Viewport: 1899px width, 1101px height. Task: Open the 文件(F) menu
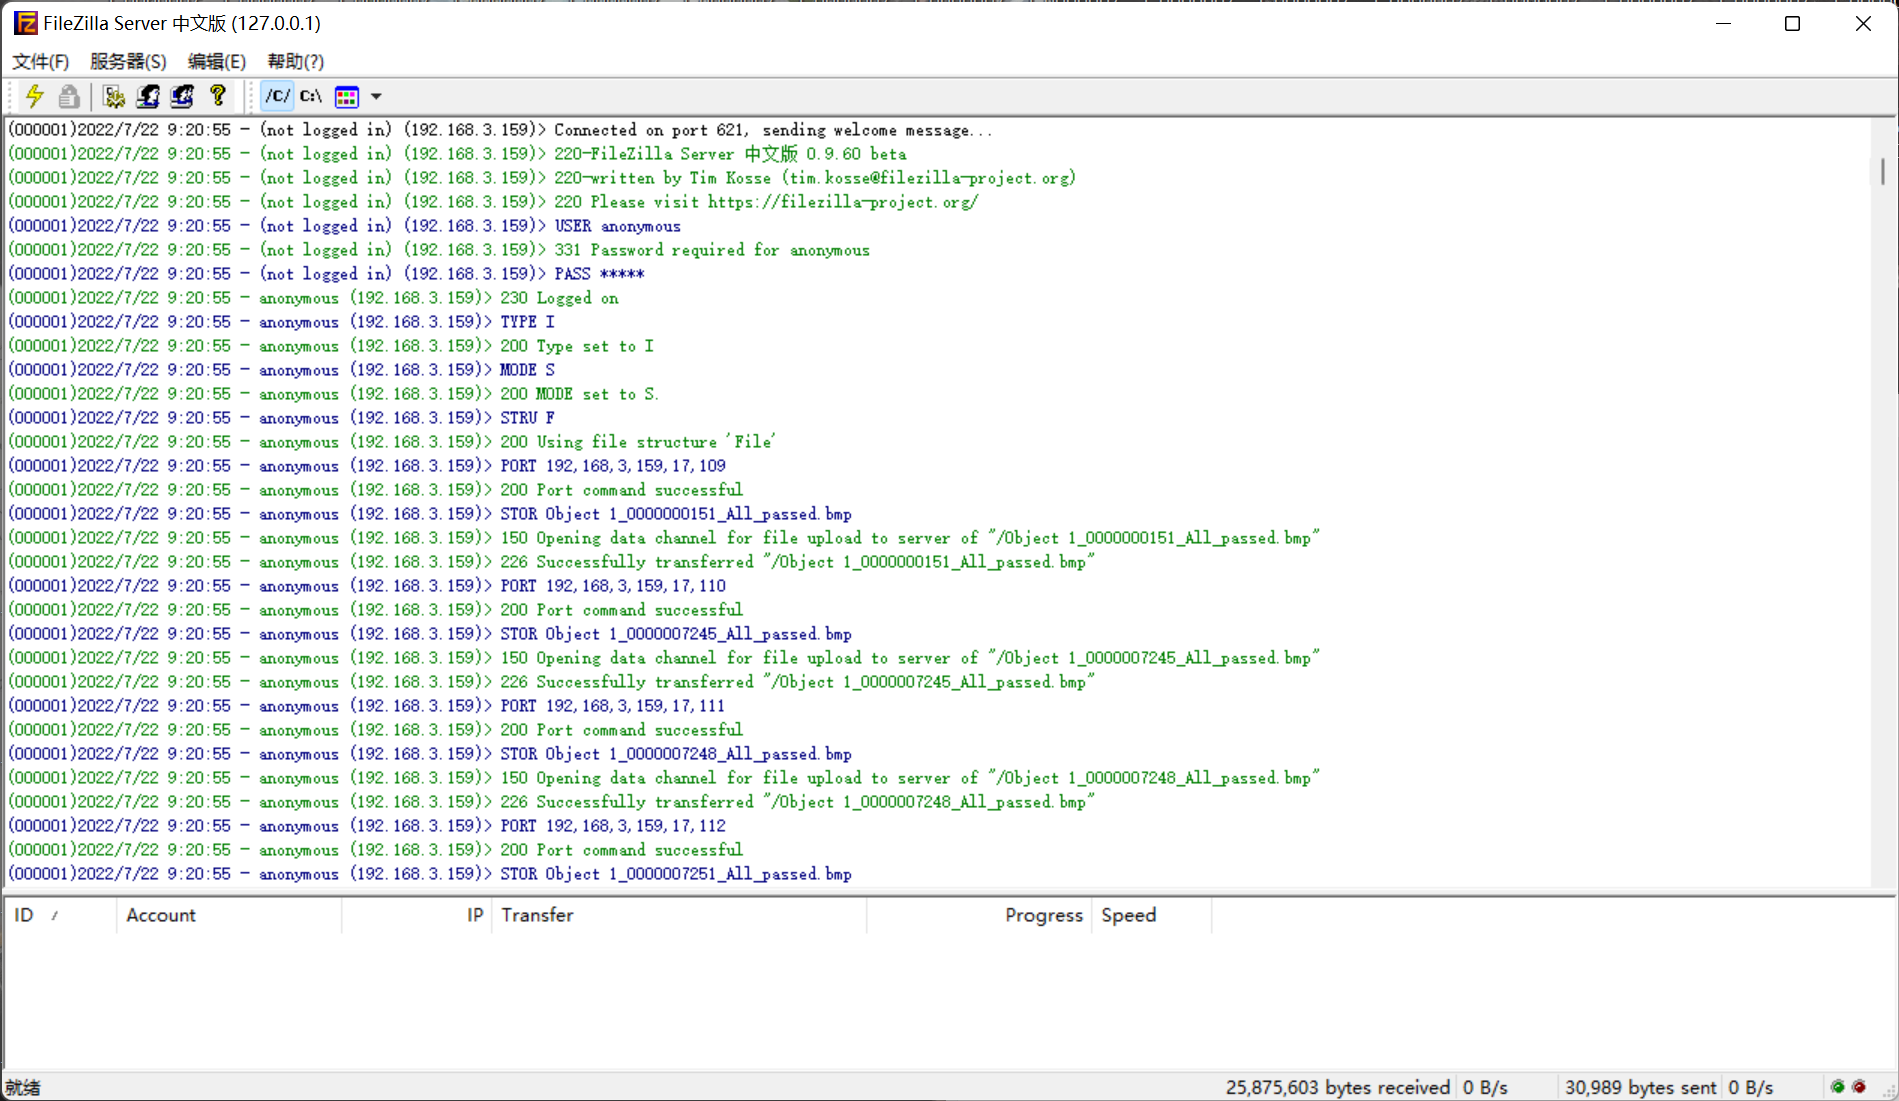pos(40,61)
